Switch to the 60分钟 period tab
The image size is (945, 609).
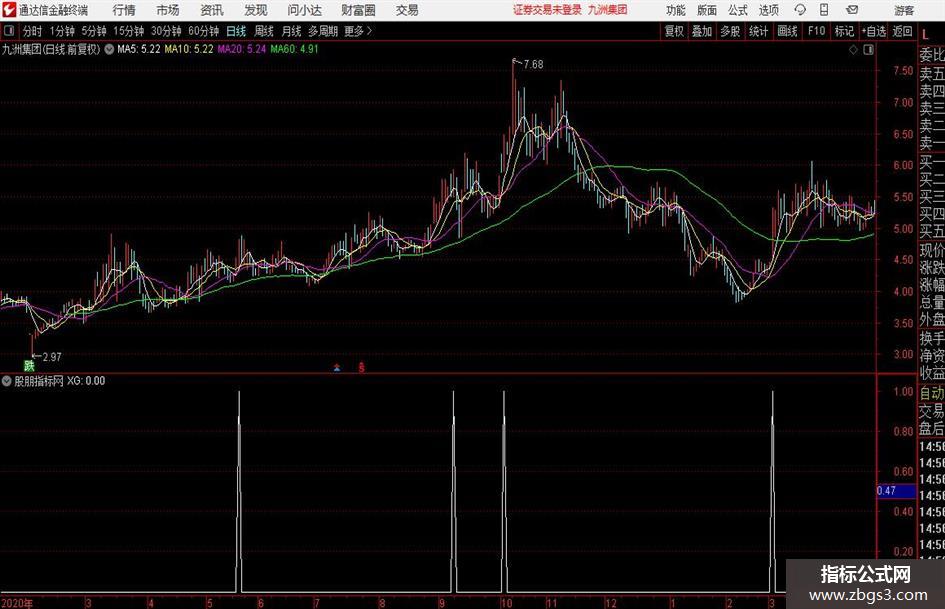tap(204, 31)
